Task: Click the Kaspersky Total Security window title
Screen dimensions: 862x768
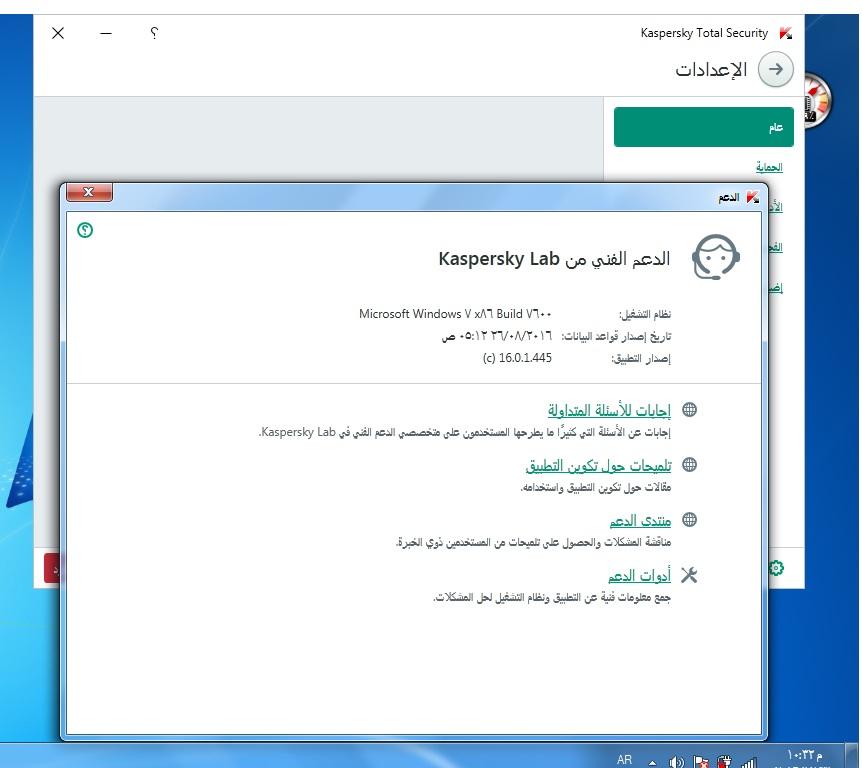Action: click(704, 33)
